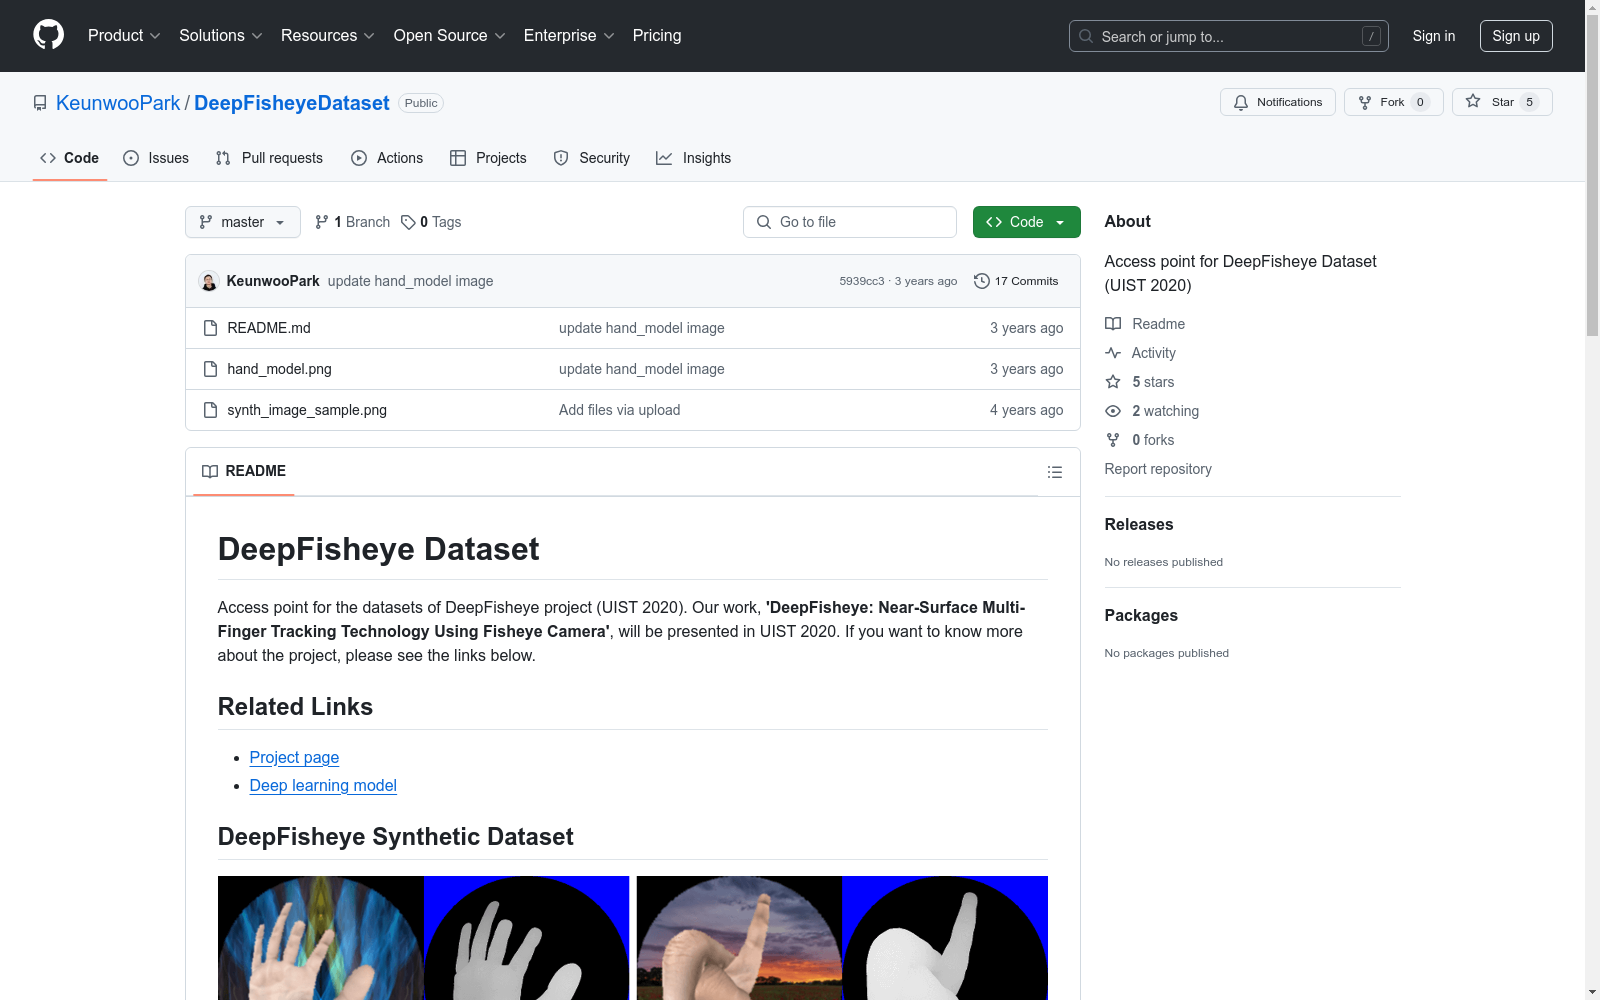Expand the Open Source menu

(x=450, y=36)
